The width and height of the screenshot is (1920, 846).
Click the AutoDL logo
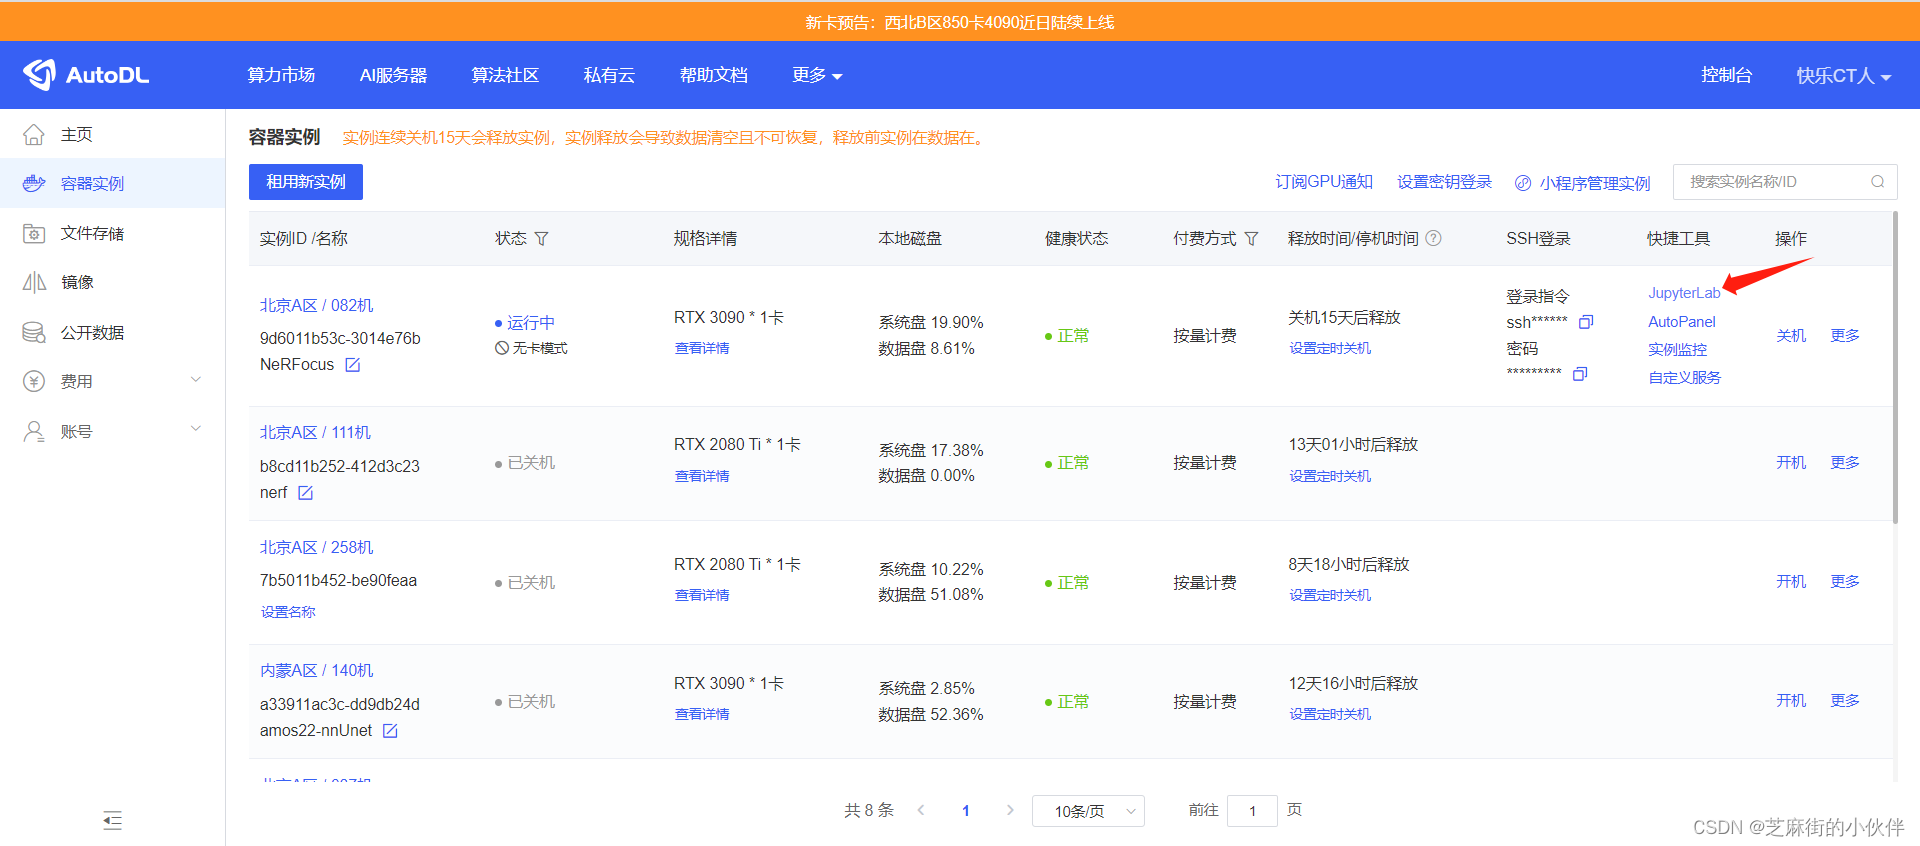click(x=86, y=75)
